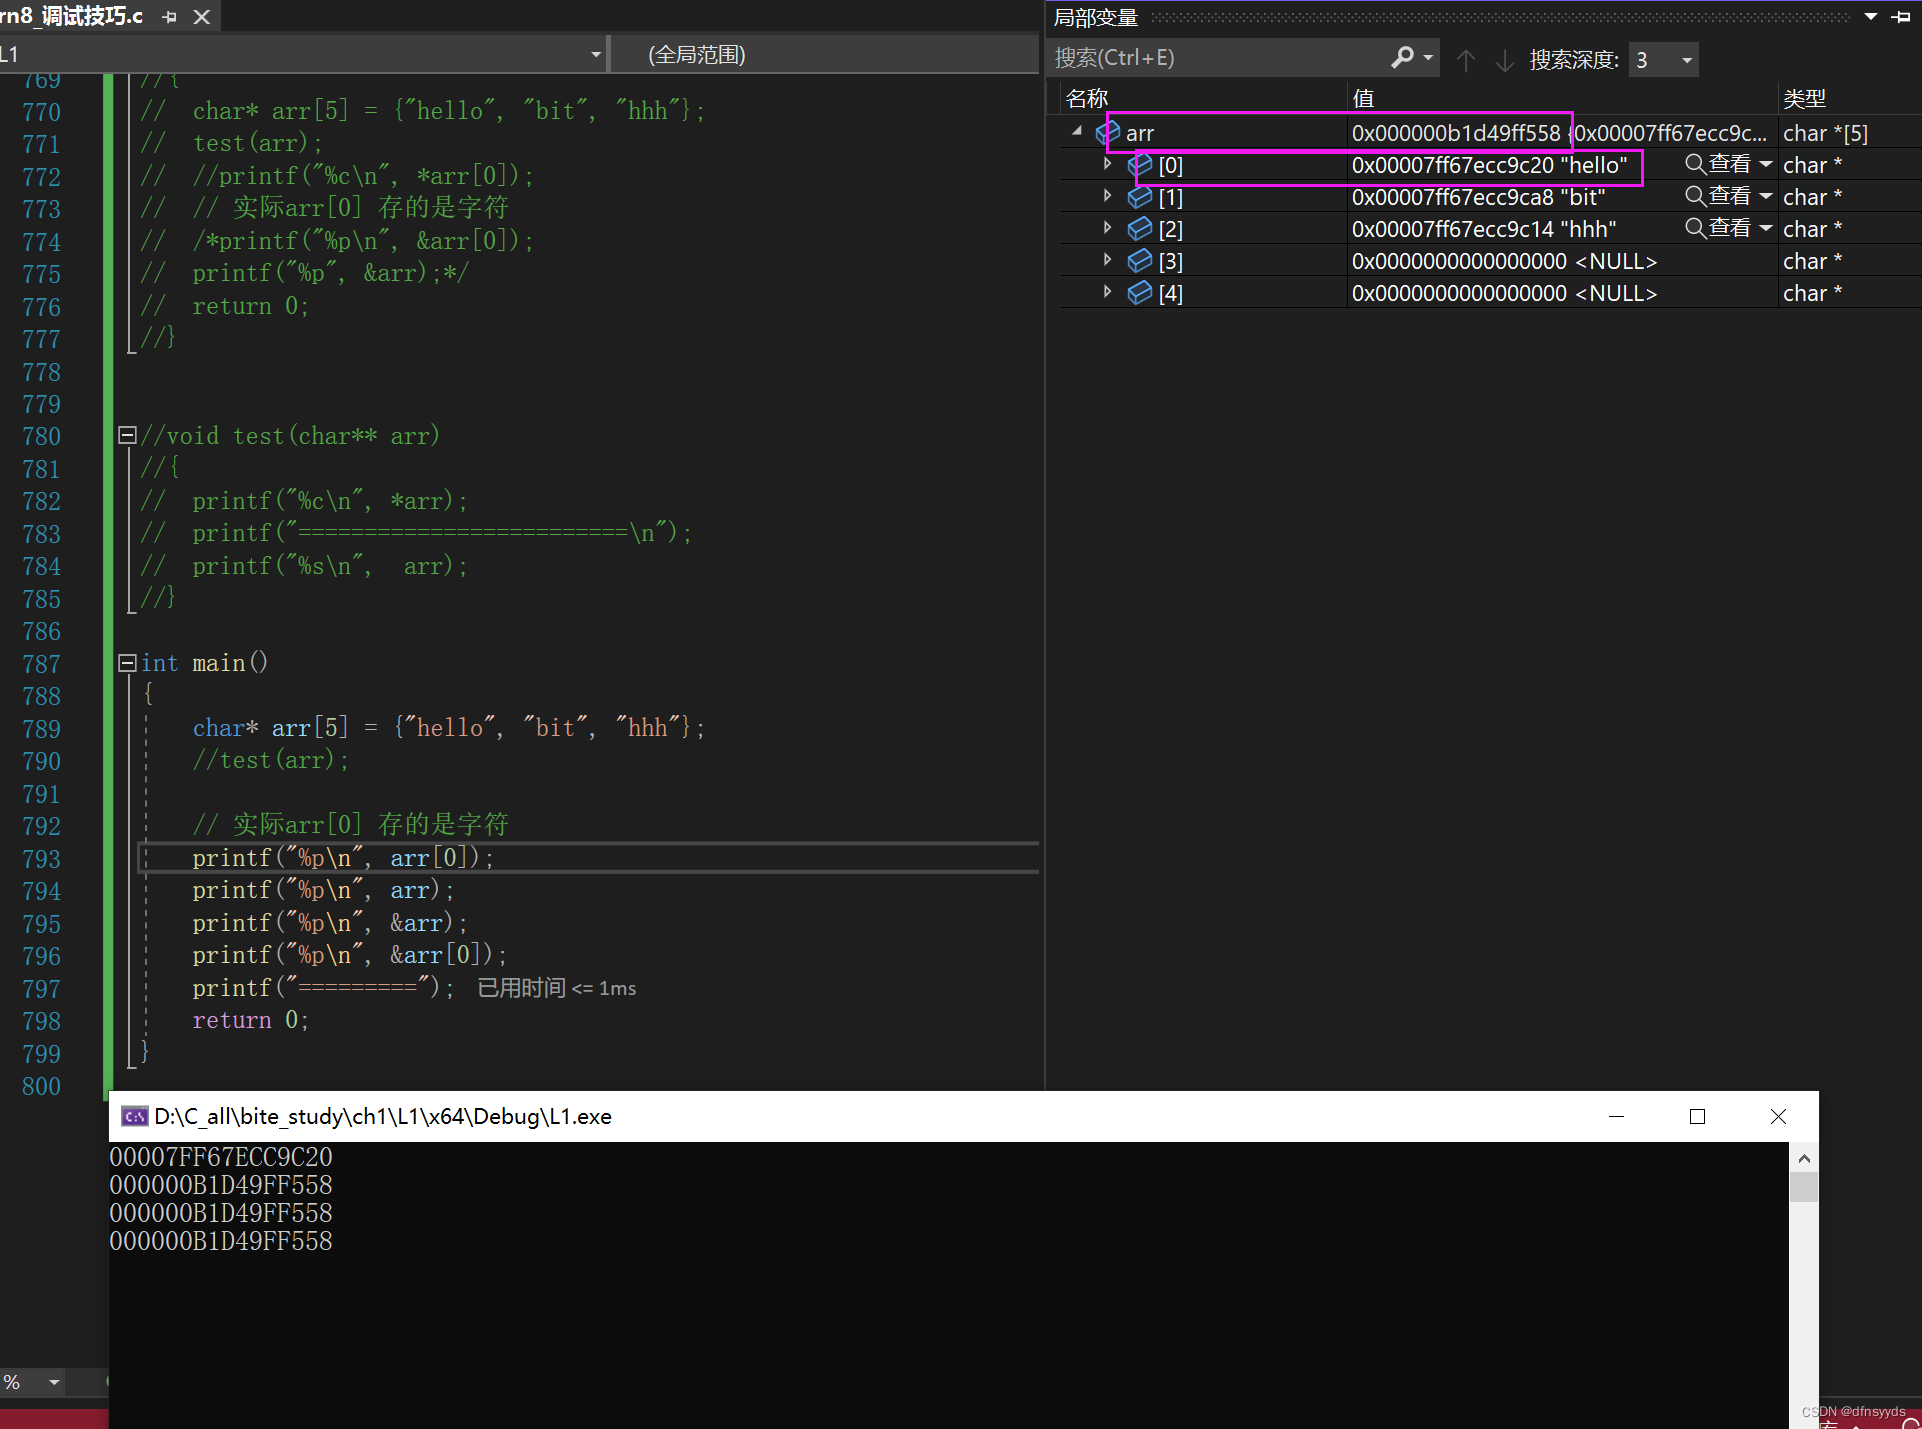The height and width of the screenshot is (1429, 1922).
Task: Open 查看 visualizer for "hhh" value
Action: point(1718,228)
